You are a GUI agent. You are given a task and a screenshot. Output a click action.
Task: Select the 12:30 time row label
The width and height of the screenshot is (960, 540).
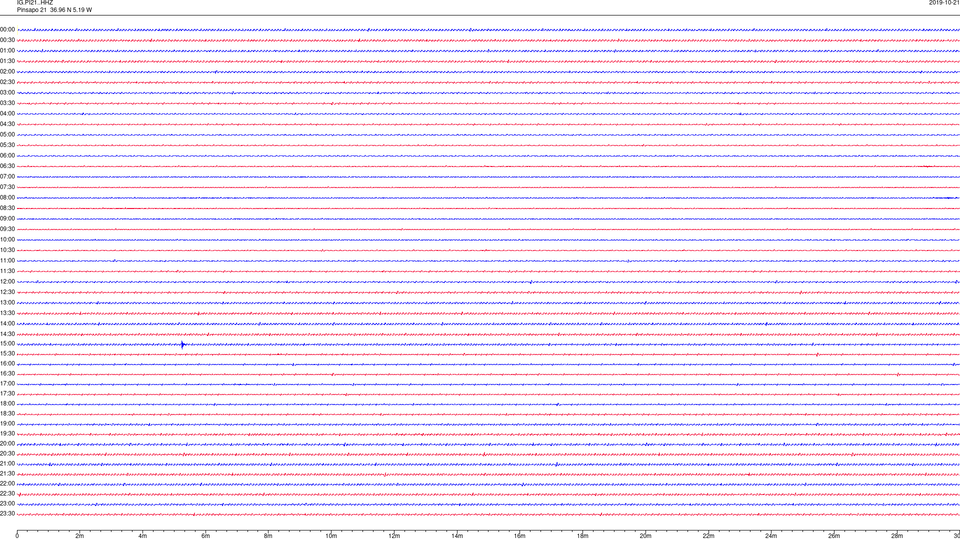[x=7, y=292]
